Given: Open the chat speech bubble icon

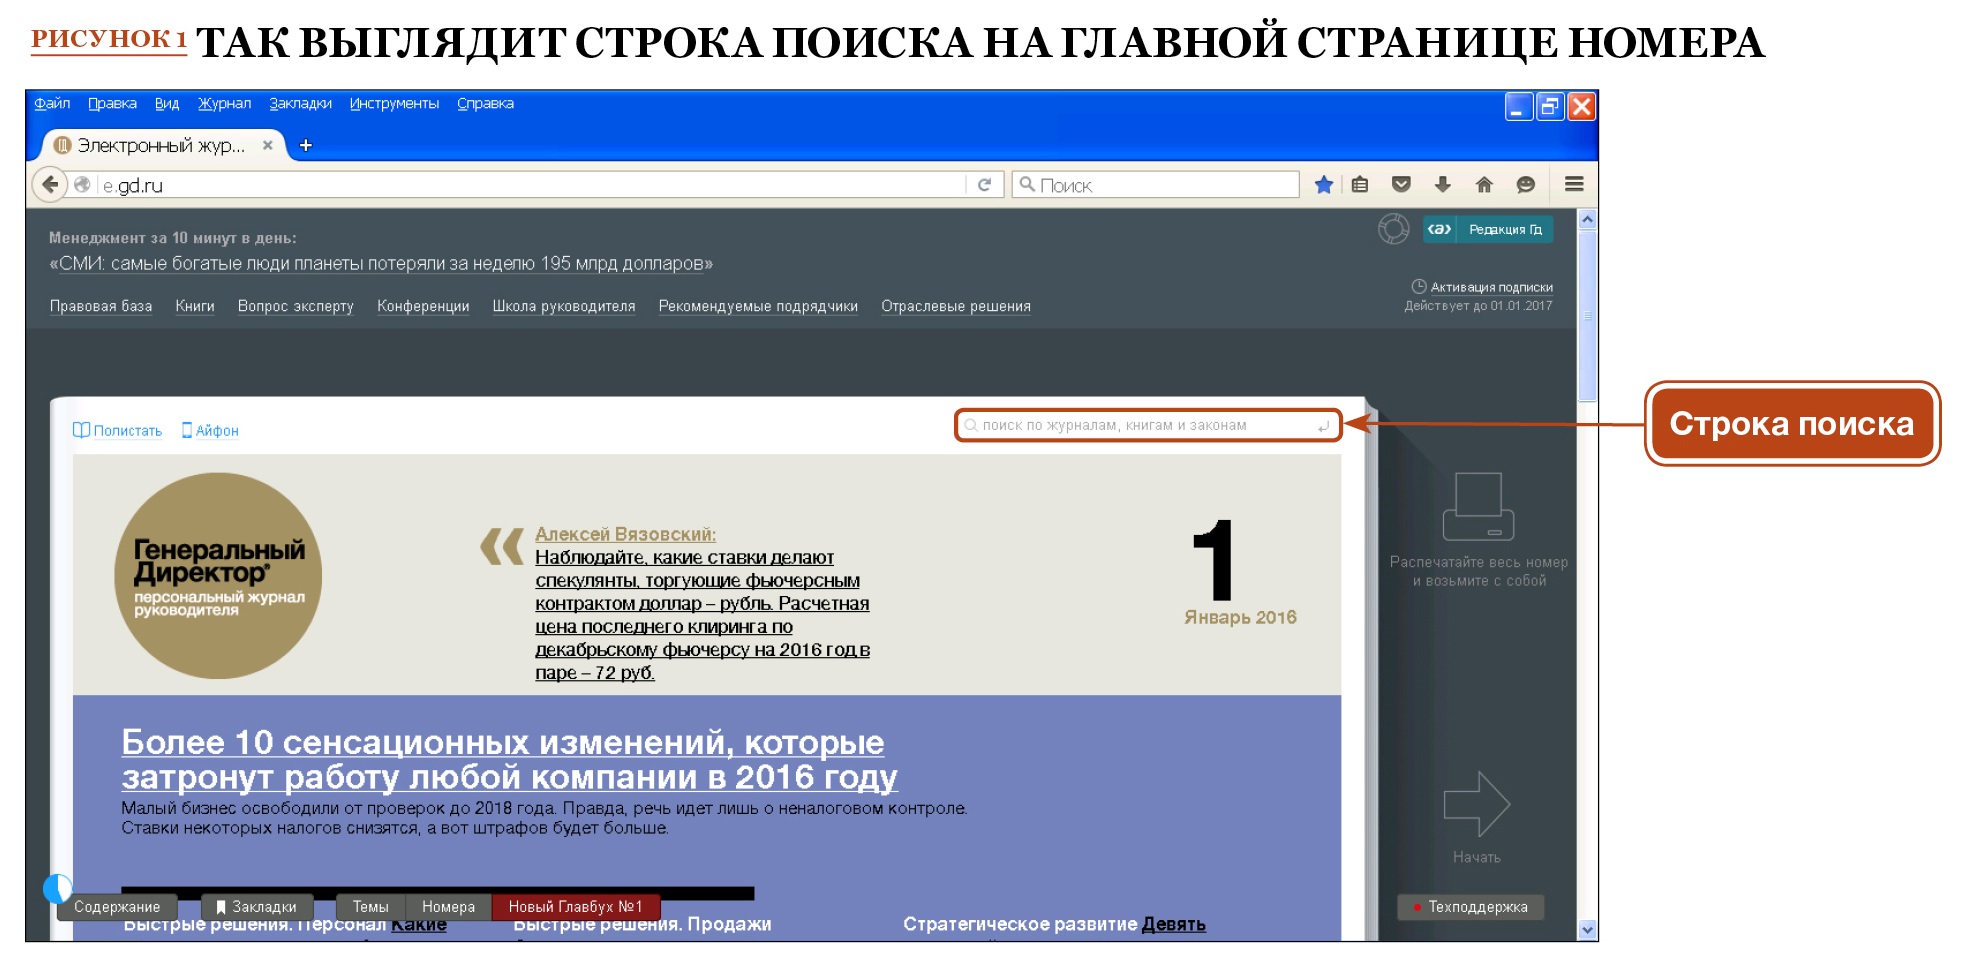Looking at the screenshot, I should coord(1525,185).
